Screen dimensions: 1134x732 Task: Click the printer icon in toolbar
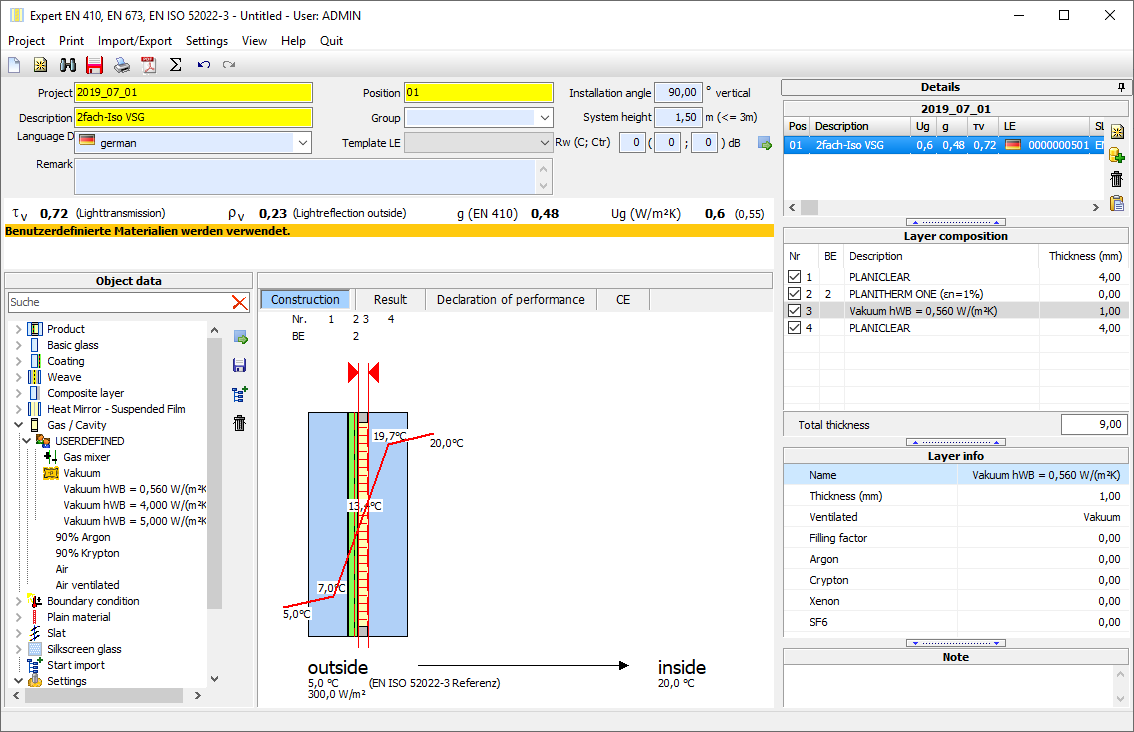[122, 65]
